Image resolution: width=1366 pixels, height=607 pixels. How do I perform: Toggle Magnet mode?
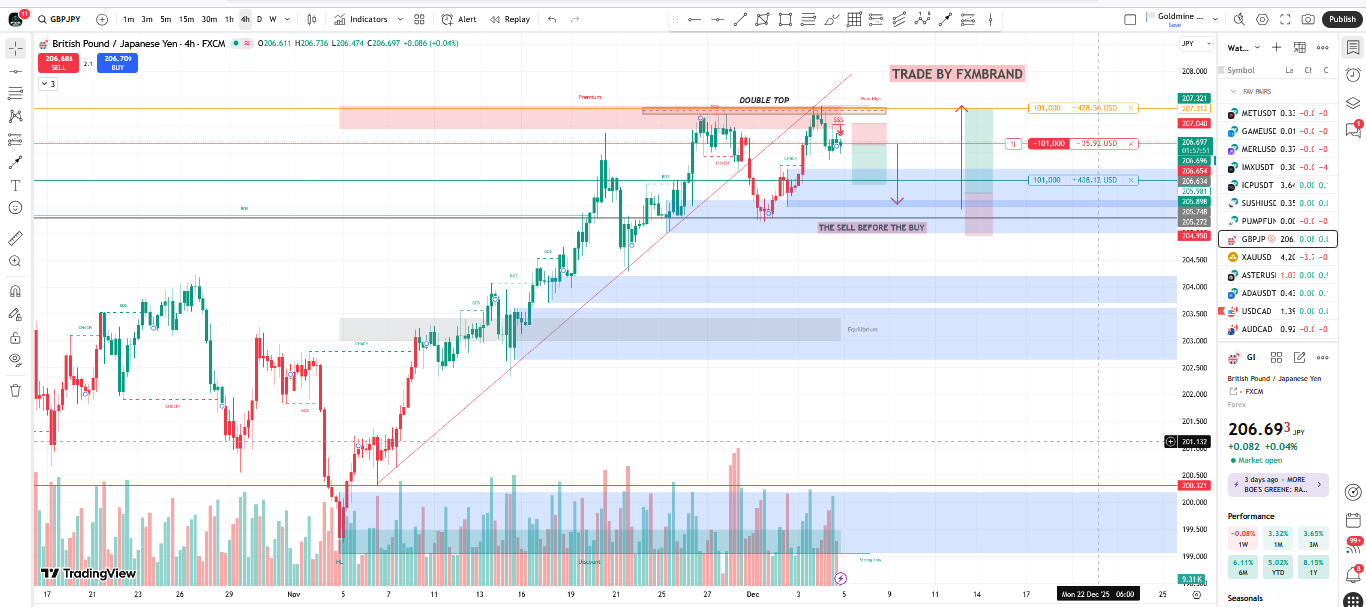pos(15,292)
